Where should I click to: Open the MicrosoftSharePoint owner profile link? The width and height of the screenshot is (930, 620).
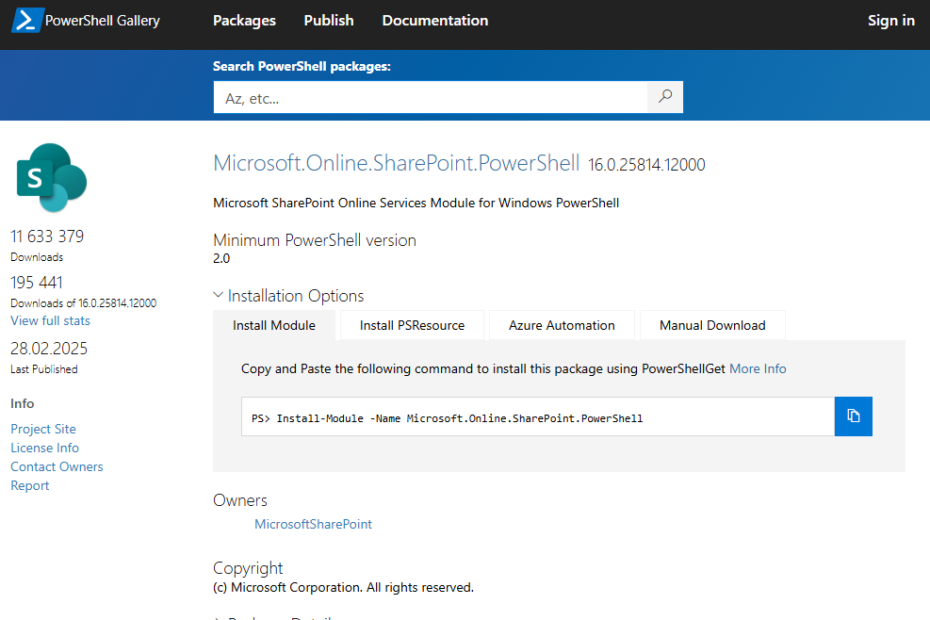(x=313, y=524)
